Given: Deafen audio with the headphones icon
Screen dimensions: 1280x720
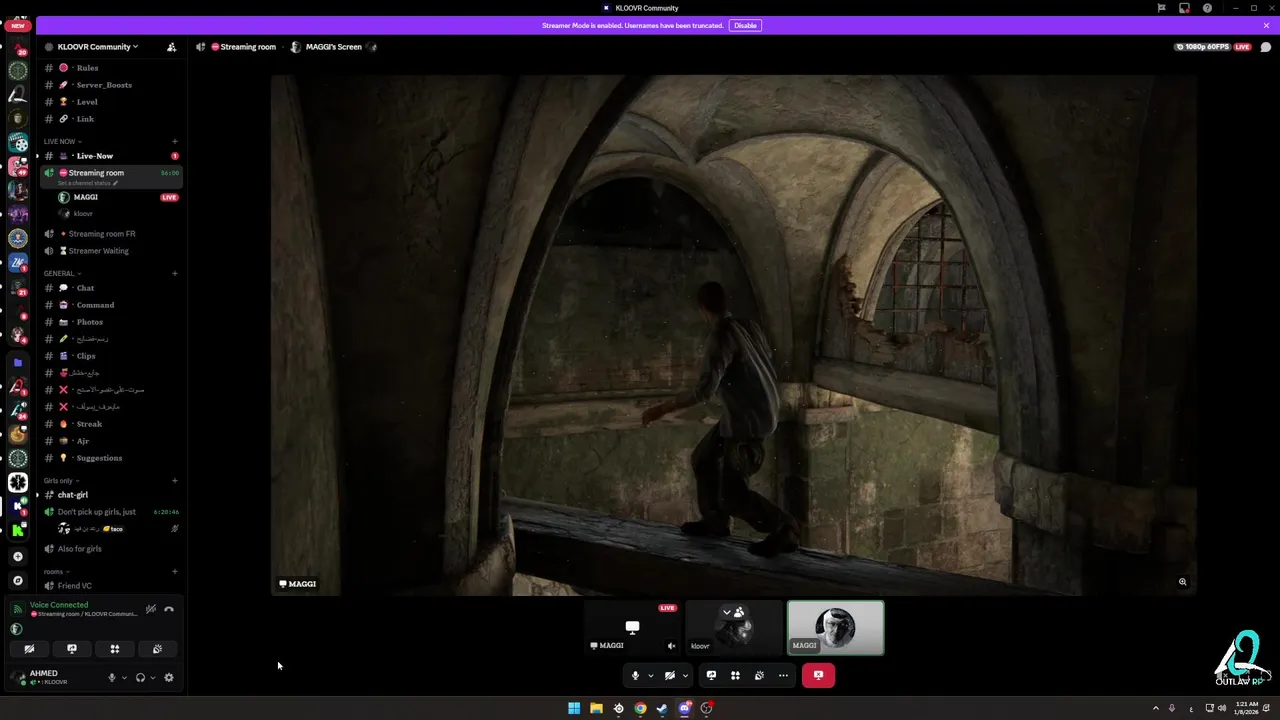Looking at the screenshot, I should pos(140,677).
